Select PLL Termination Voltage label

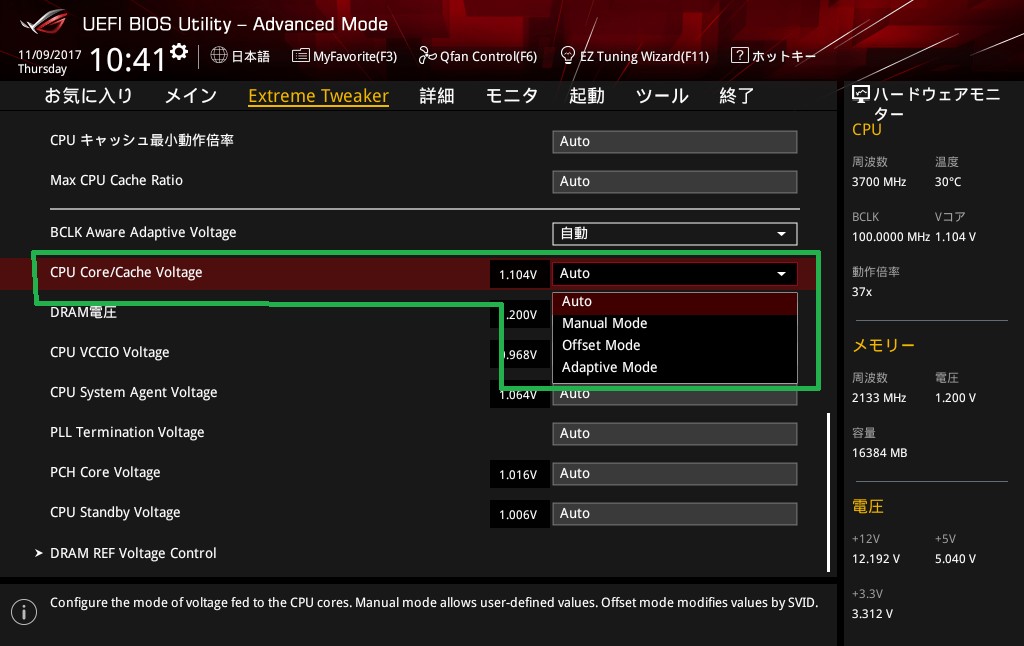click(x=127, y=432)
